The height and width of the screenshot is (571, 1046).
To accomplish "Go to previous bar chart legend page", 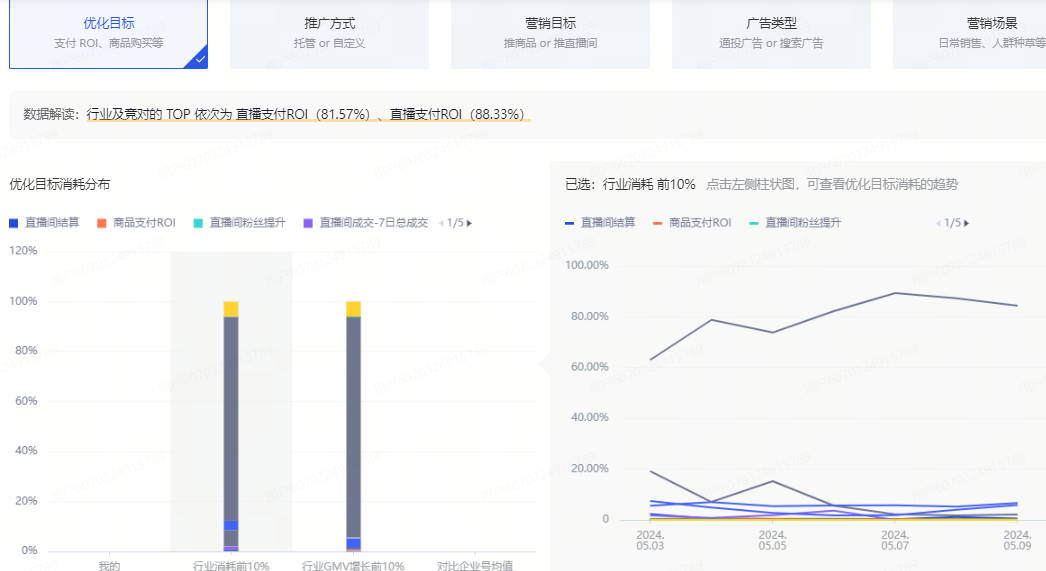I will tap(441, 223).
